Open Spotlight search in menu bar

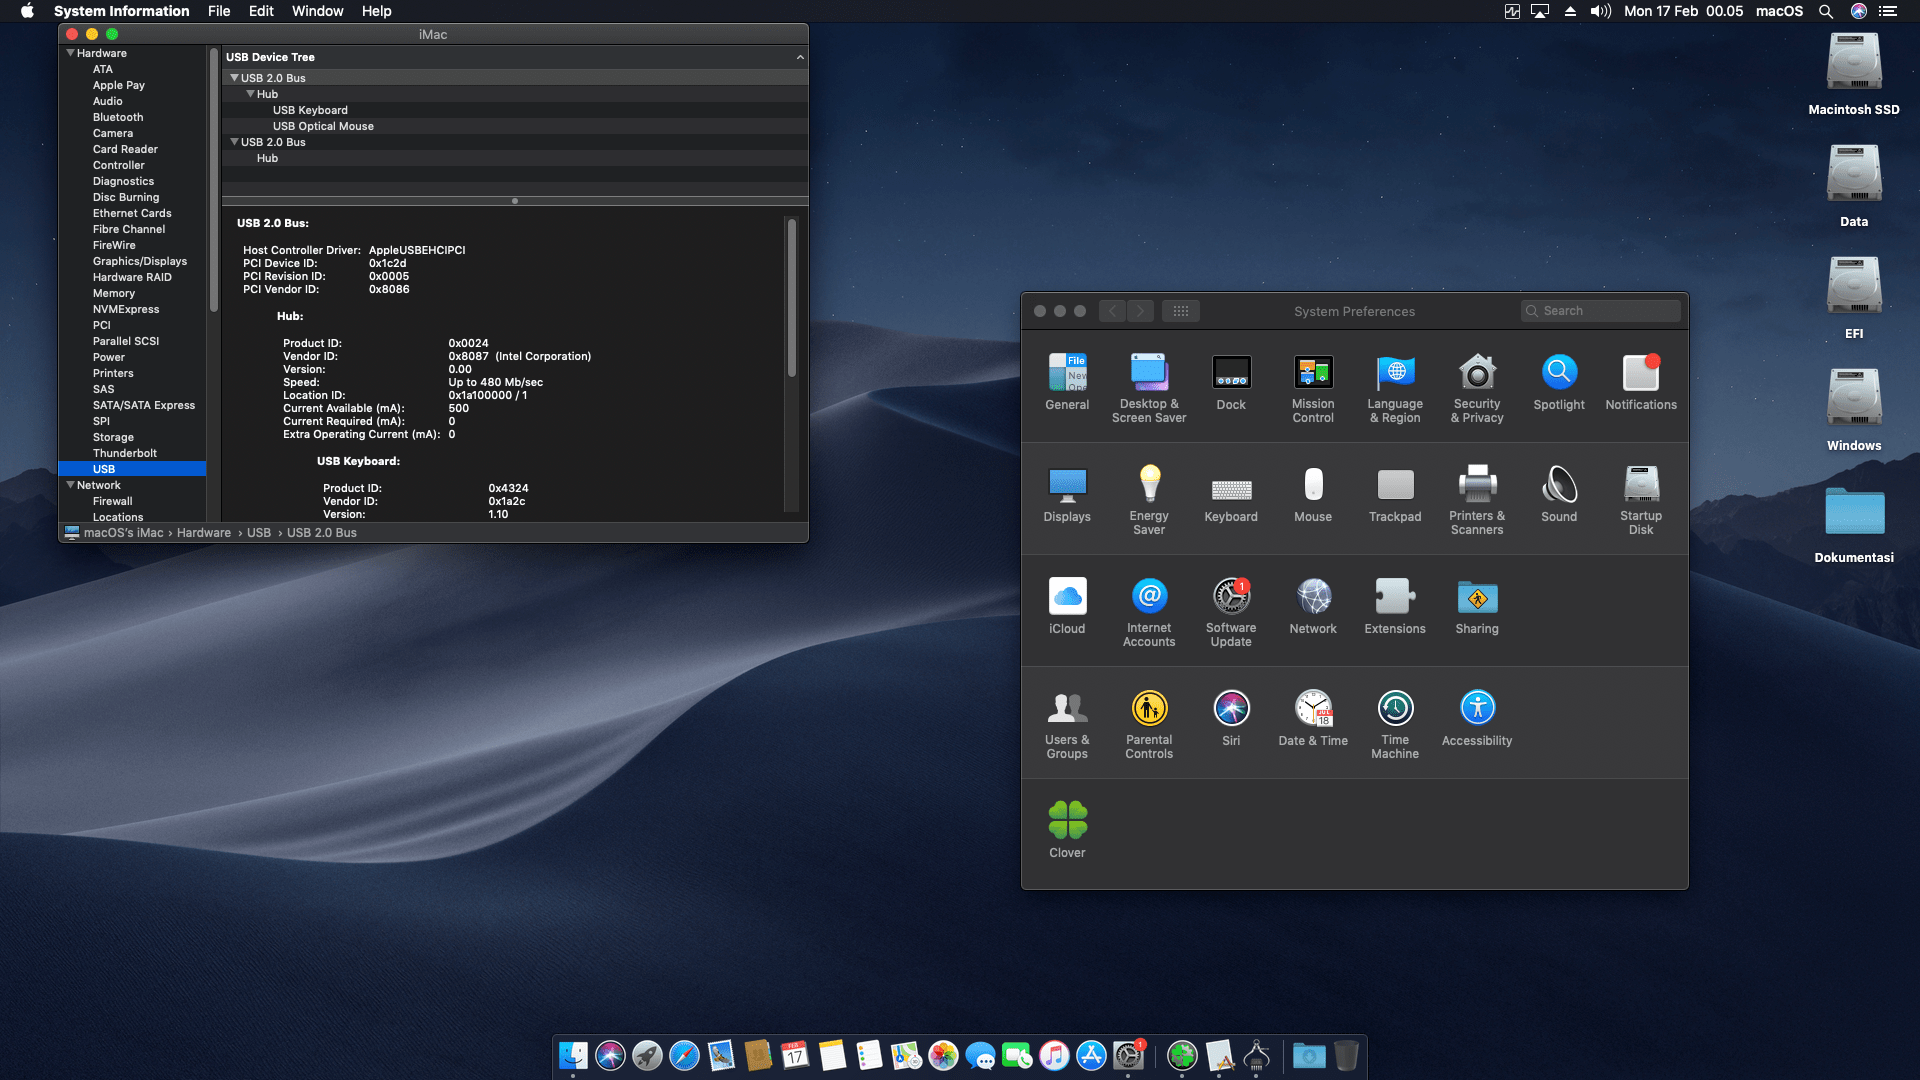[x=1825, y=11]
